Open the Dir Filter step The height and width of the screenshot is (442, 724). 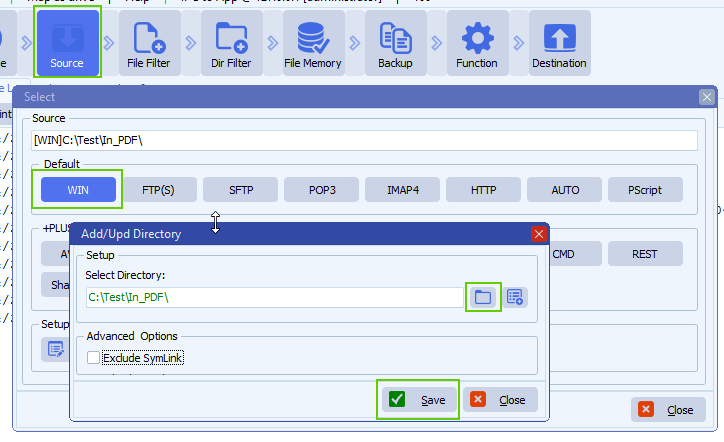tap(231, 43)
